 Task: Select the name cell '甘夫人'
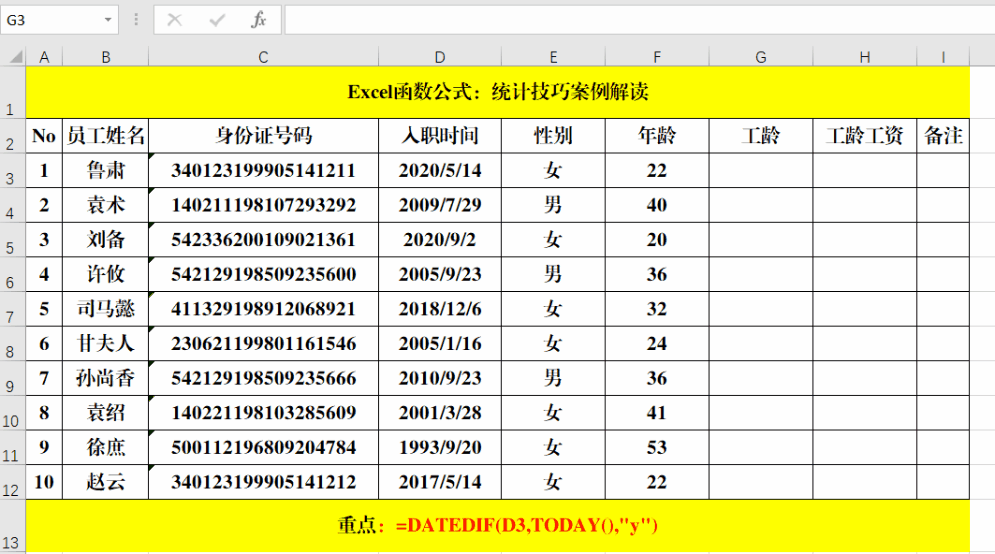(x=105, y=343)
